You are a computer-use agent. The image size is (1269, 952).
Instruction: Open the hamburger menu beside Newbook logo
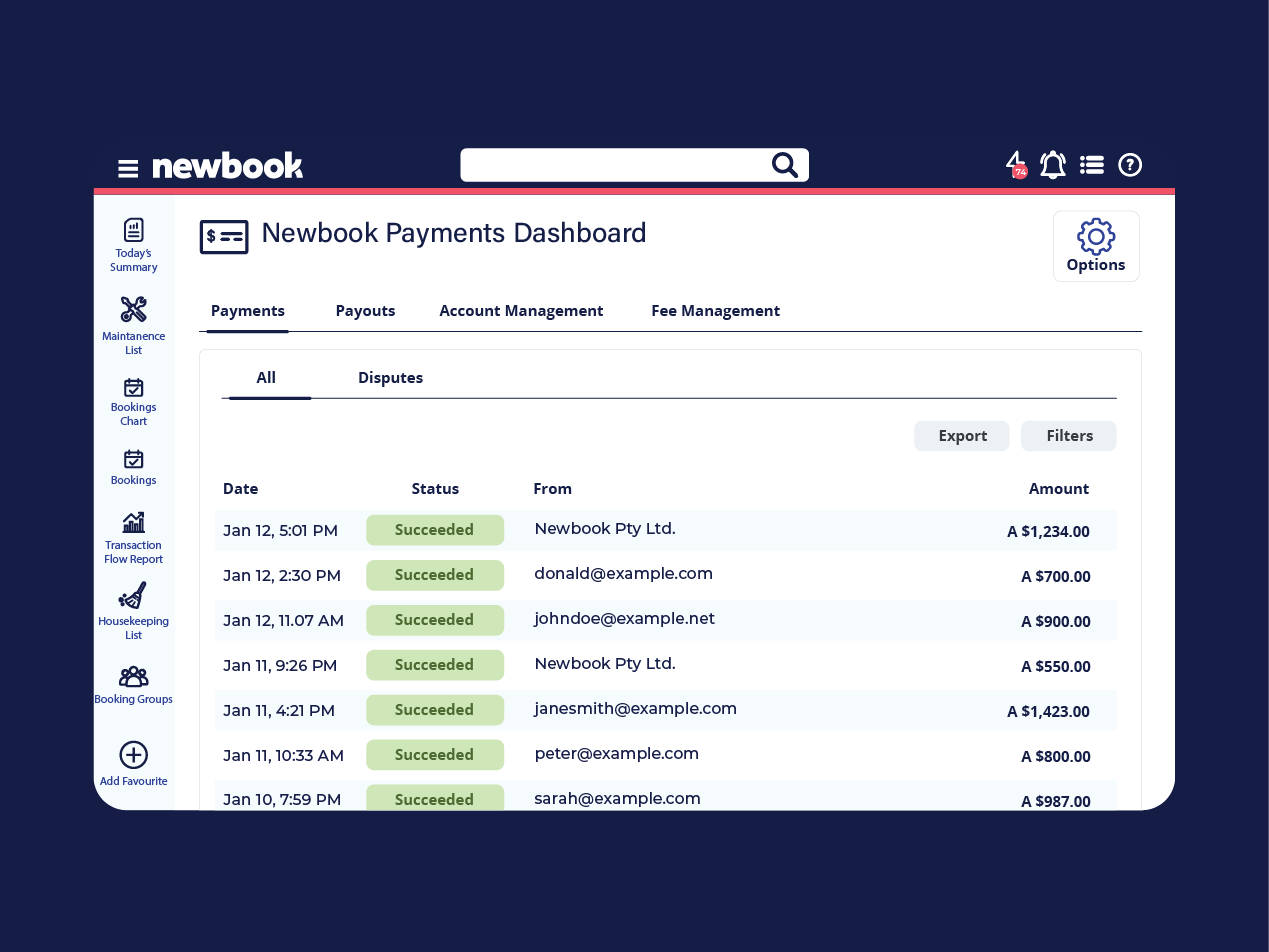[128, 168]
